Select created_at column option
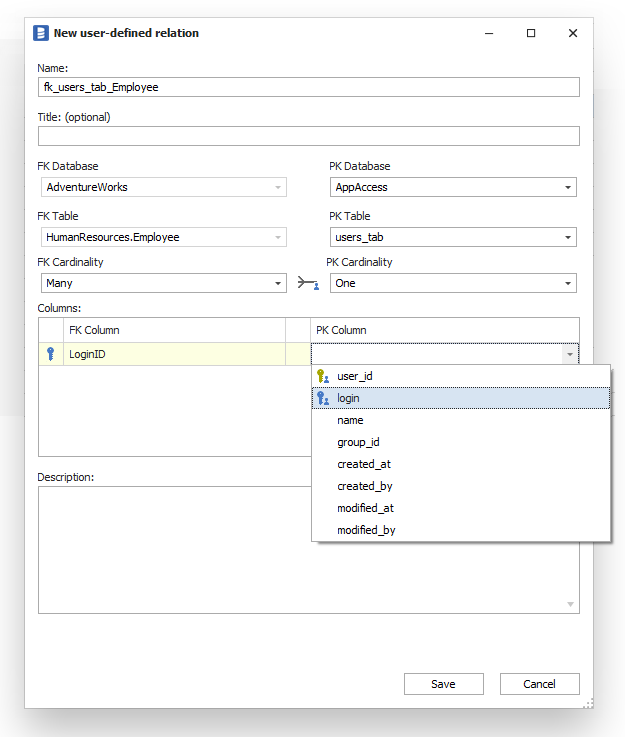The image size is (625, 737). click(x=363, y=464)
